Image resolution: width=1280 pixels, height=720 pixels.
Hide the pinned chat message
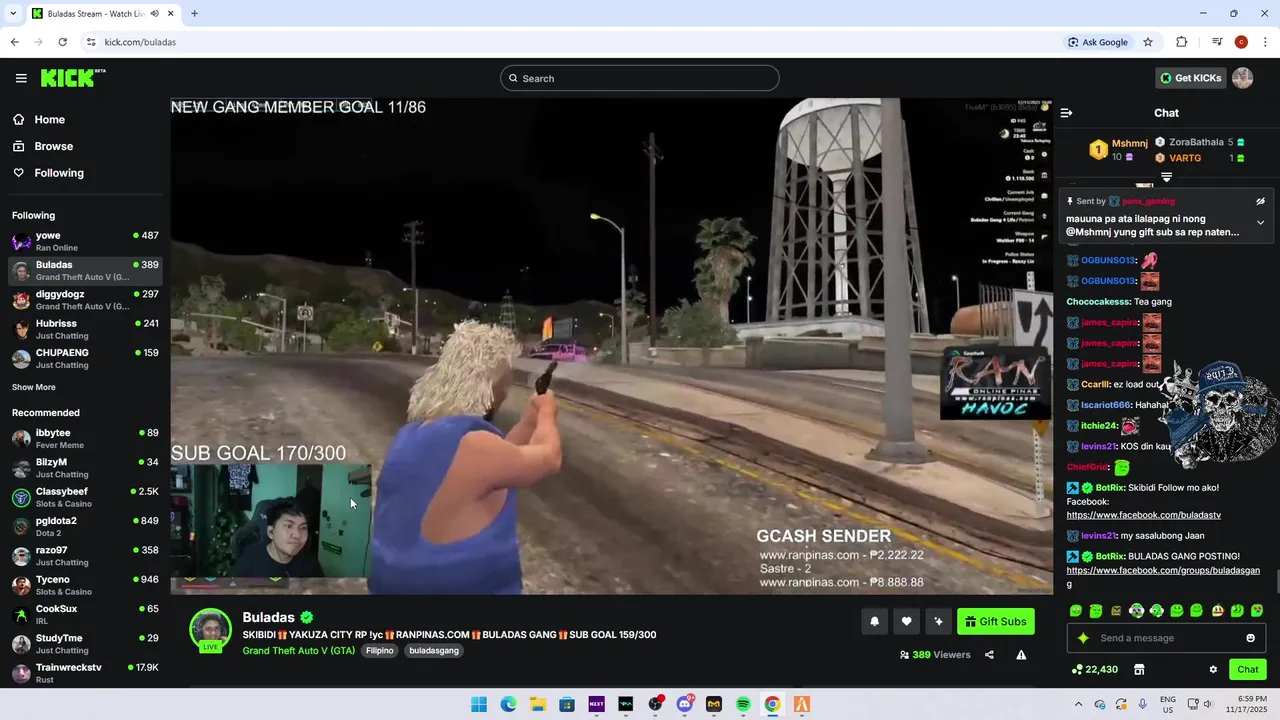(x=1260, y=201)
